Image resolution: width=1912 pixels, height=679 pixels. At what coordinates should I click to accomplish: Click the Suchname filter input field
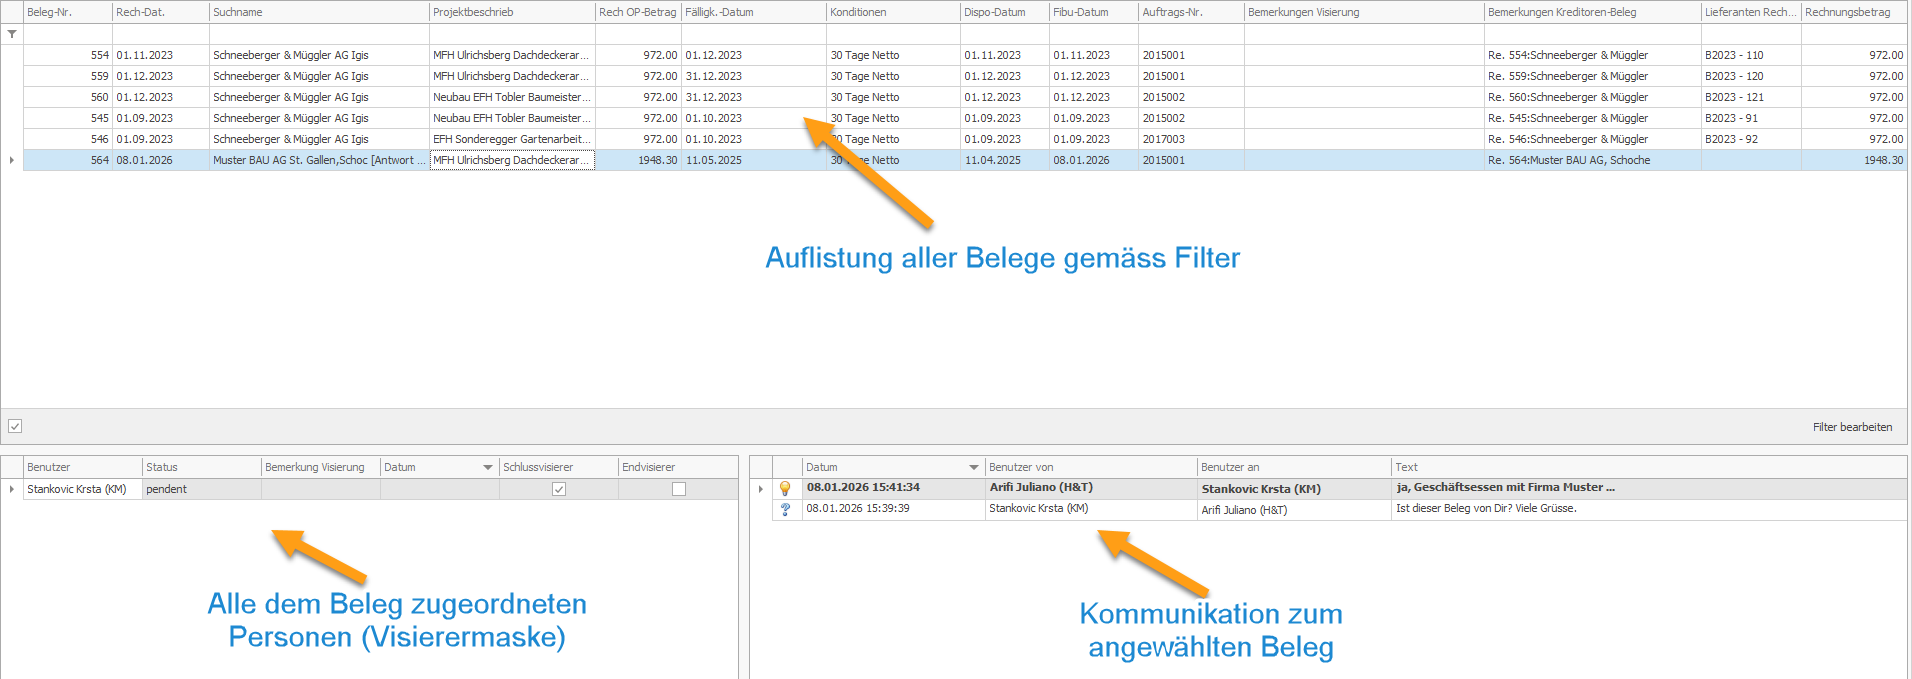(319, 34)
